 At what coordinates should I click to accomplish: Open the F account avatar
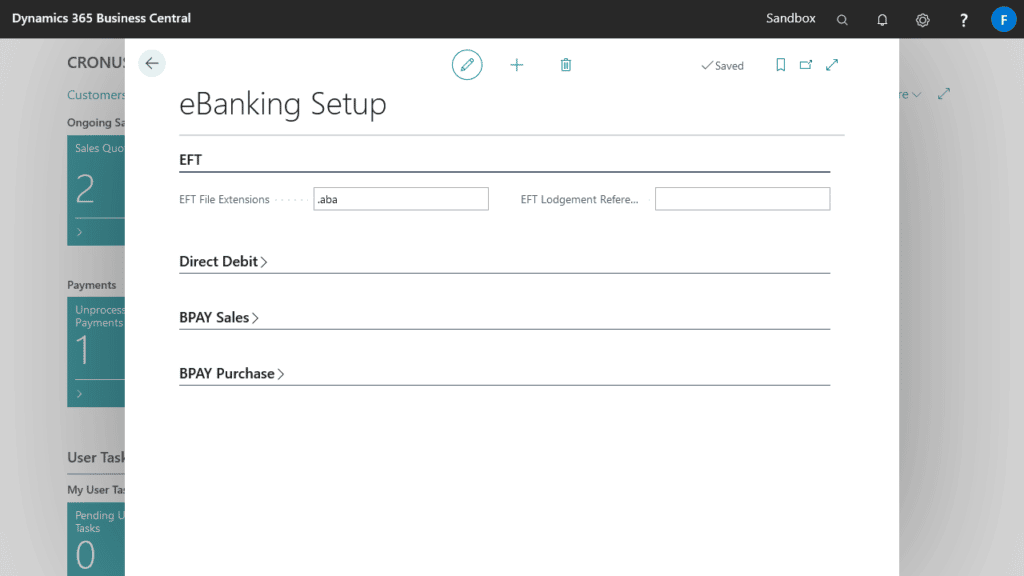point(1003,19)
